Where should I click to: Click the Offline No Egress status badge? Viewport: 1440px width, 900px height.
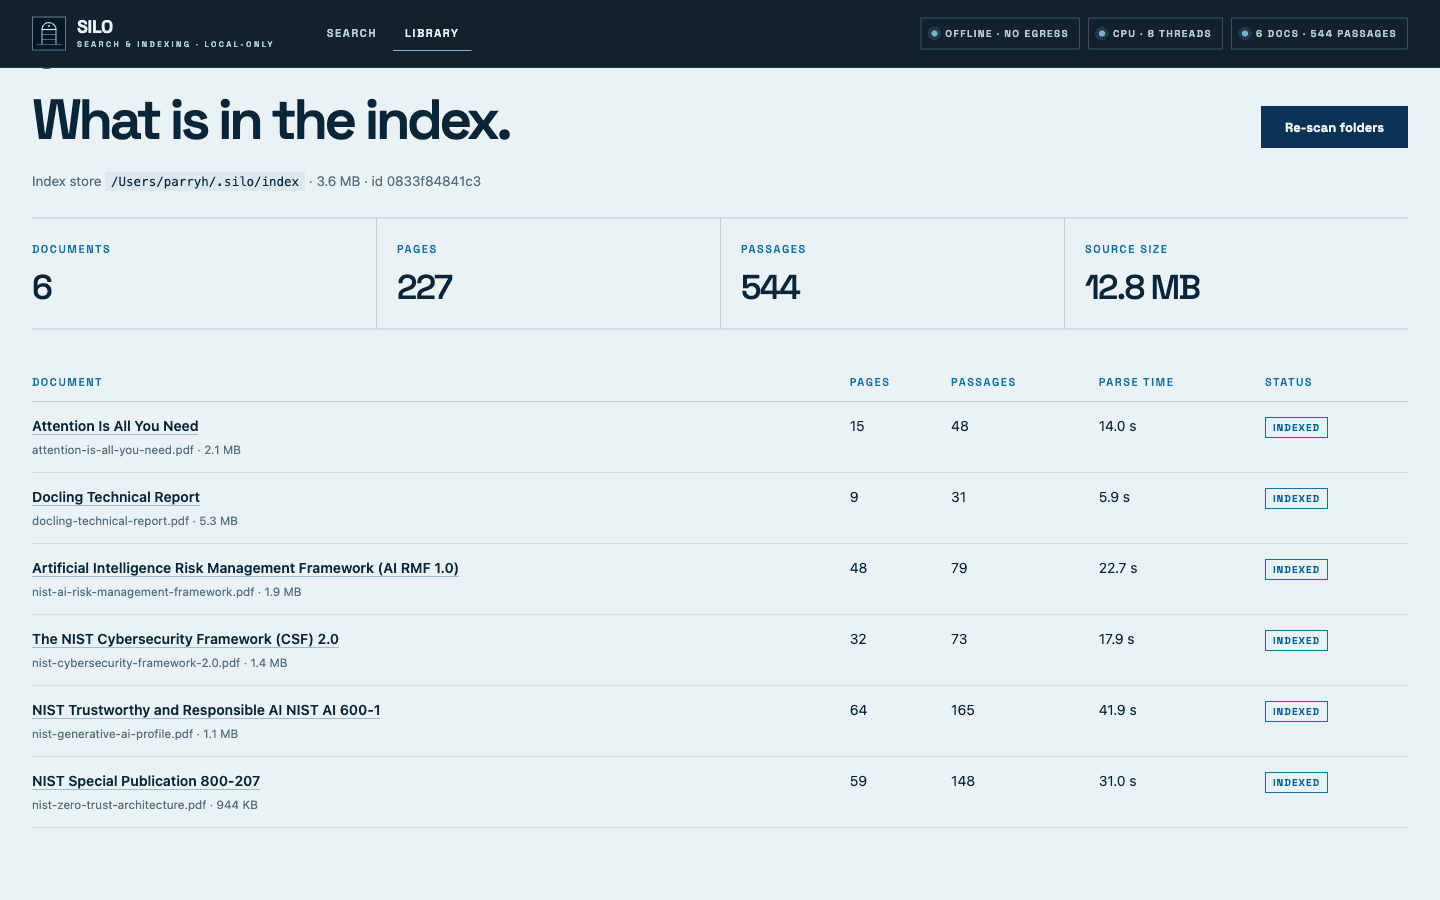(1000, 33)
